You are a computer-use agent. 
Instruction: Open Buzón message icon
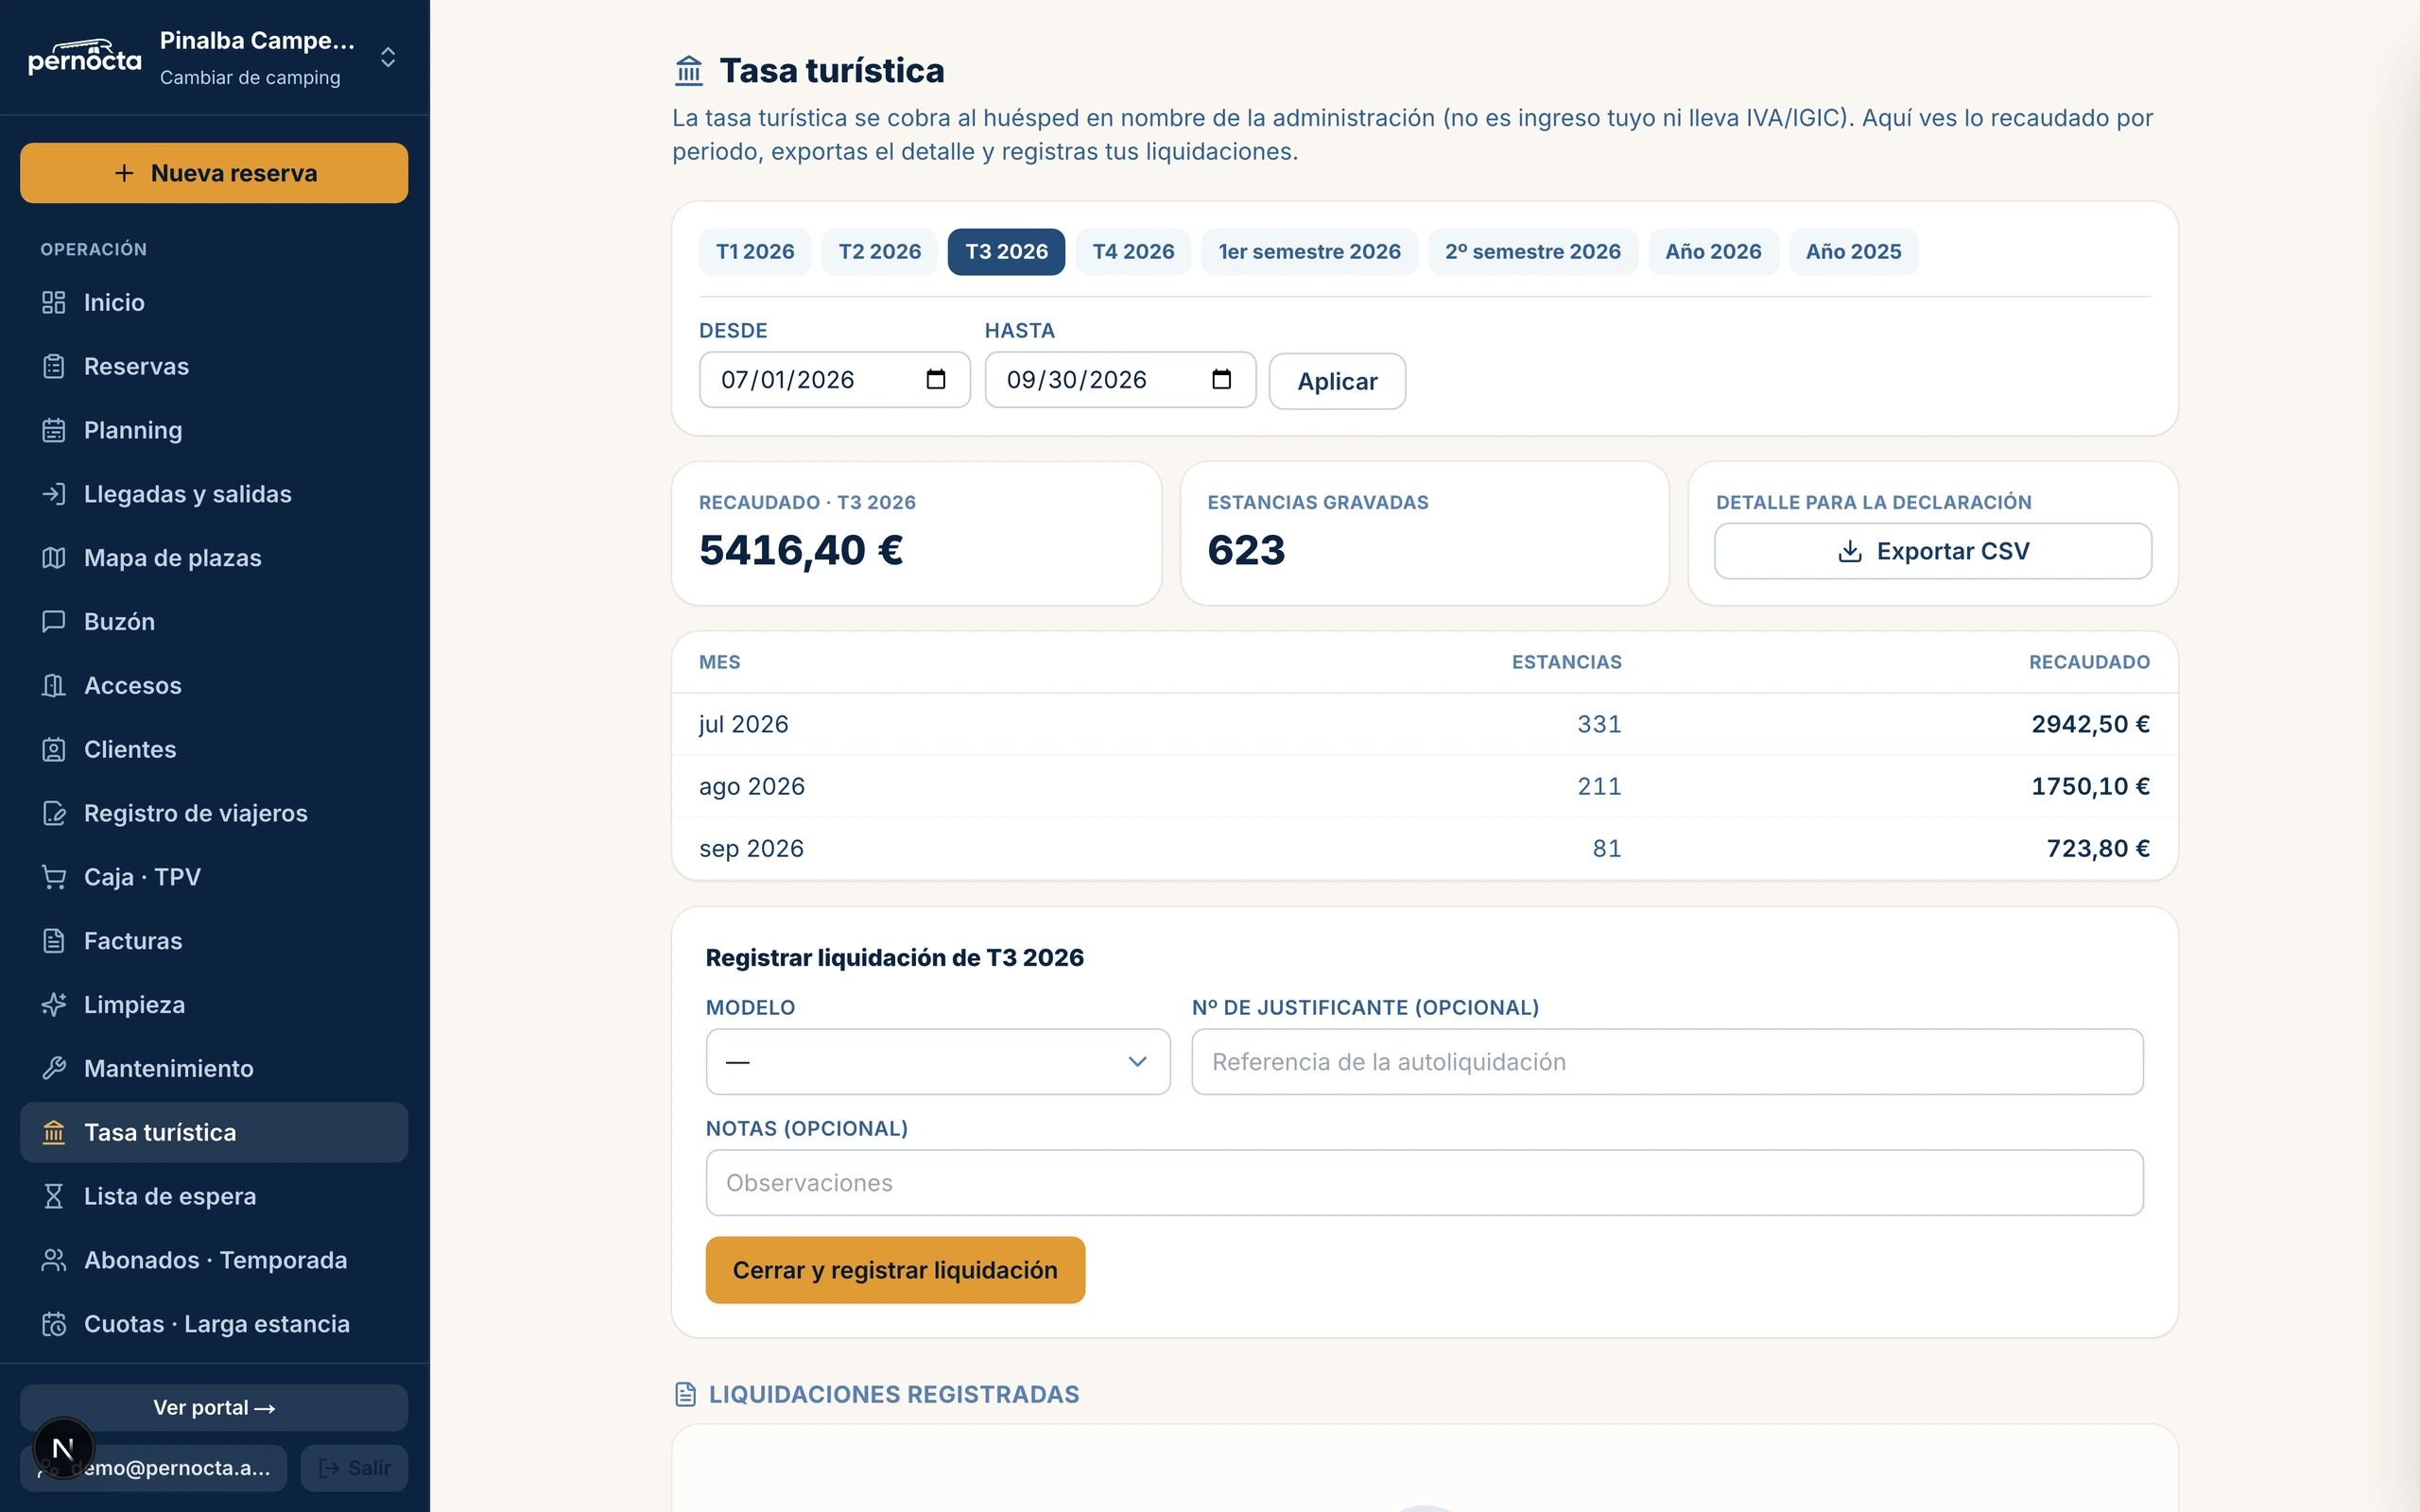pyautogui.click(x=54, y=622)
